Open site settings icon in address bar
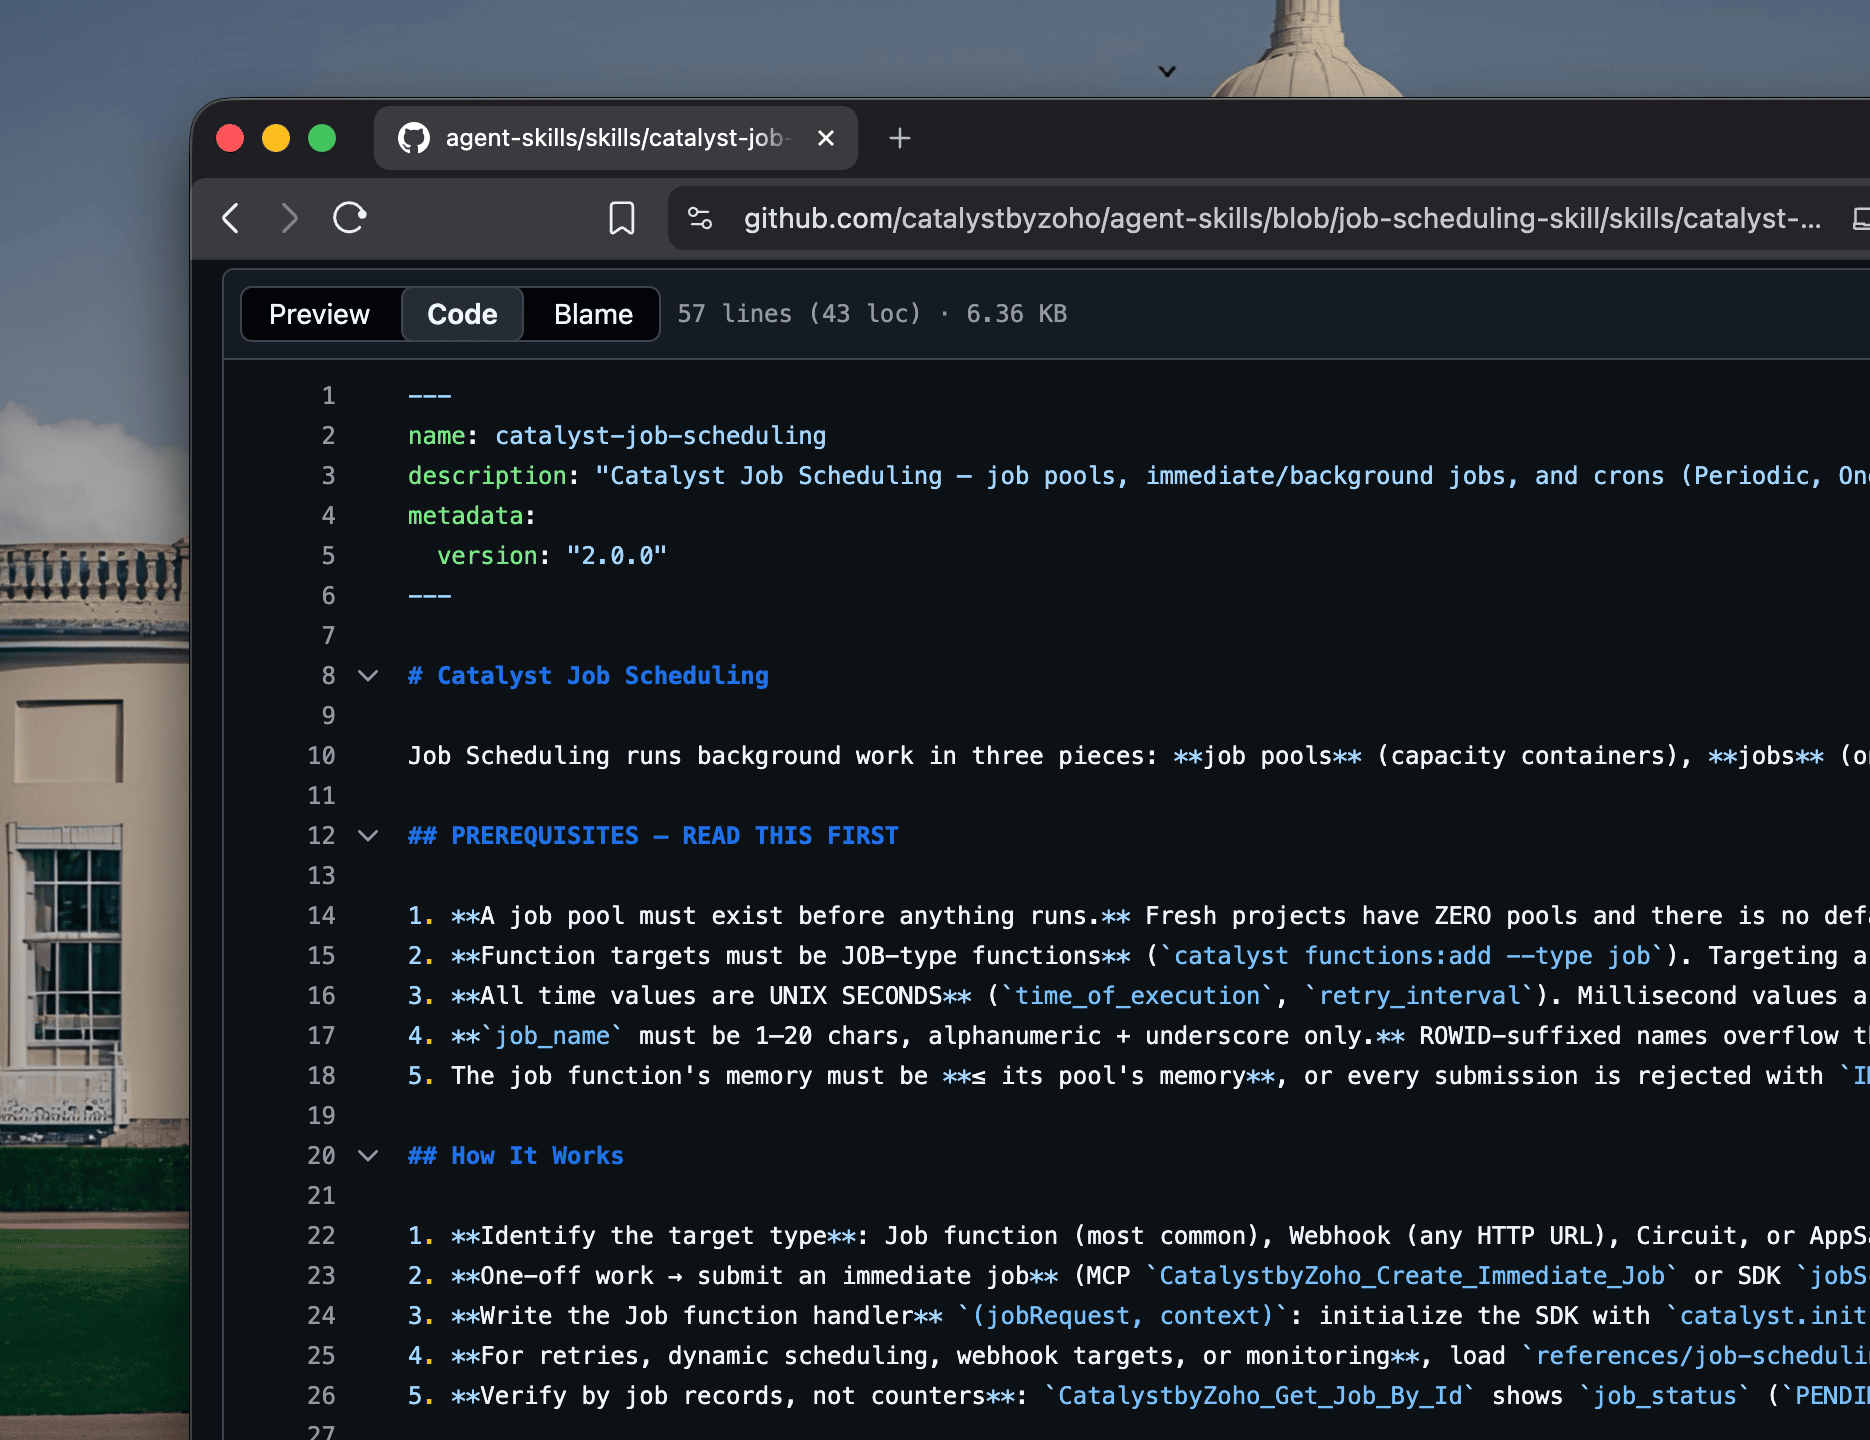Viewport: 1870px width, 1440px height. [x=700, y=218]
